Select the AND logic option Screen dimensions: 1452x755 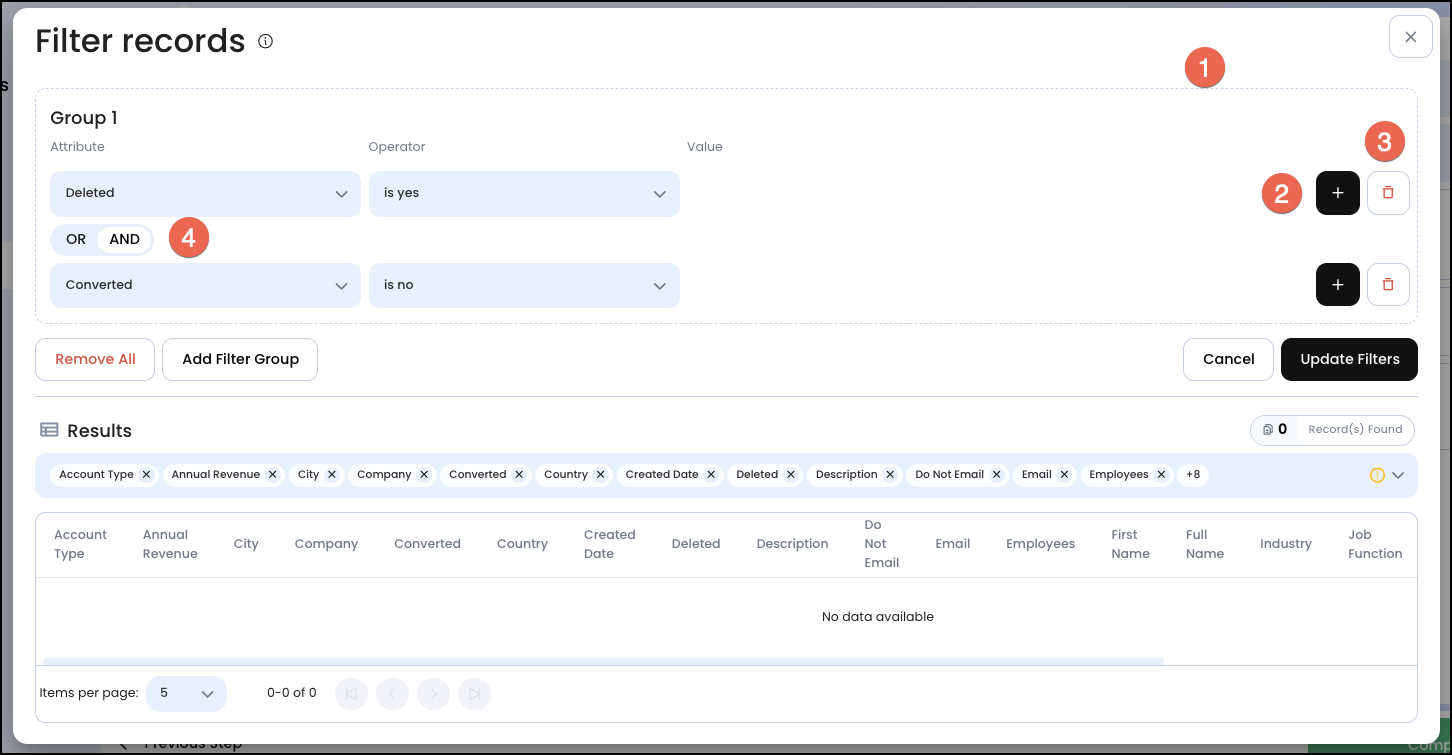click(x=125, y=239)
